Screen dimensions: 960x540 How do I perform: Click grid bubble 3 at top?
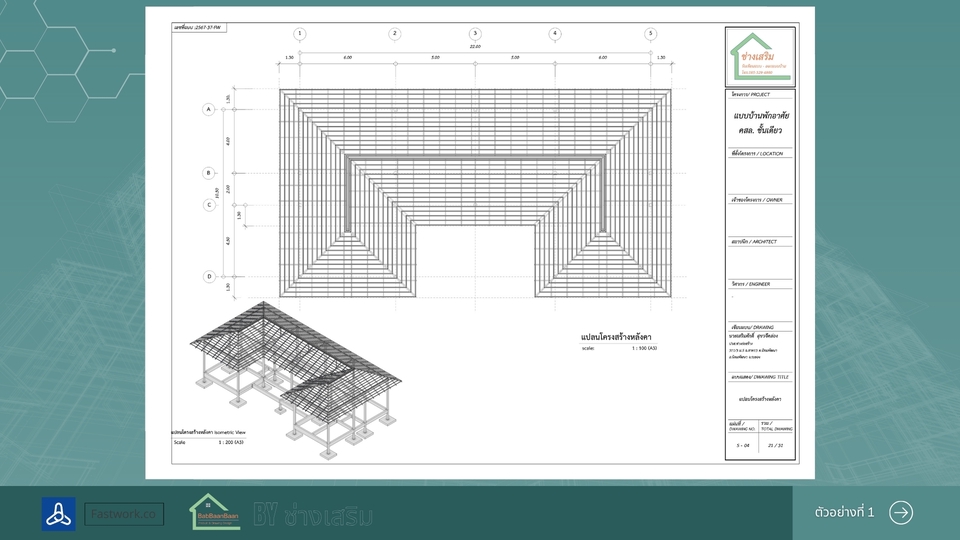(x=475, y=34)
